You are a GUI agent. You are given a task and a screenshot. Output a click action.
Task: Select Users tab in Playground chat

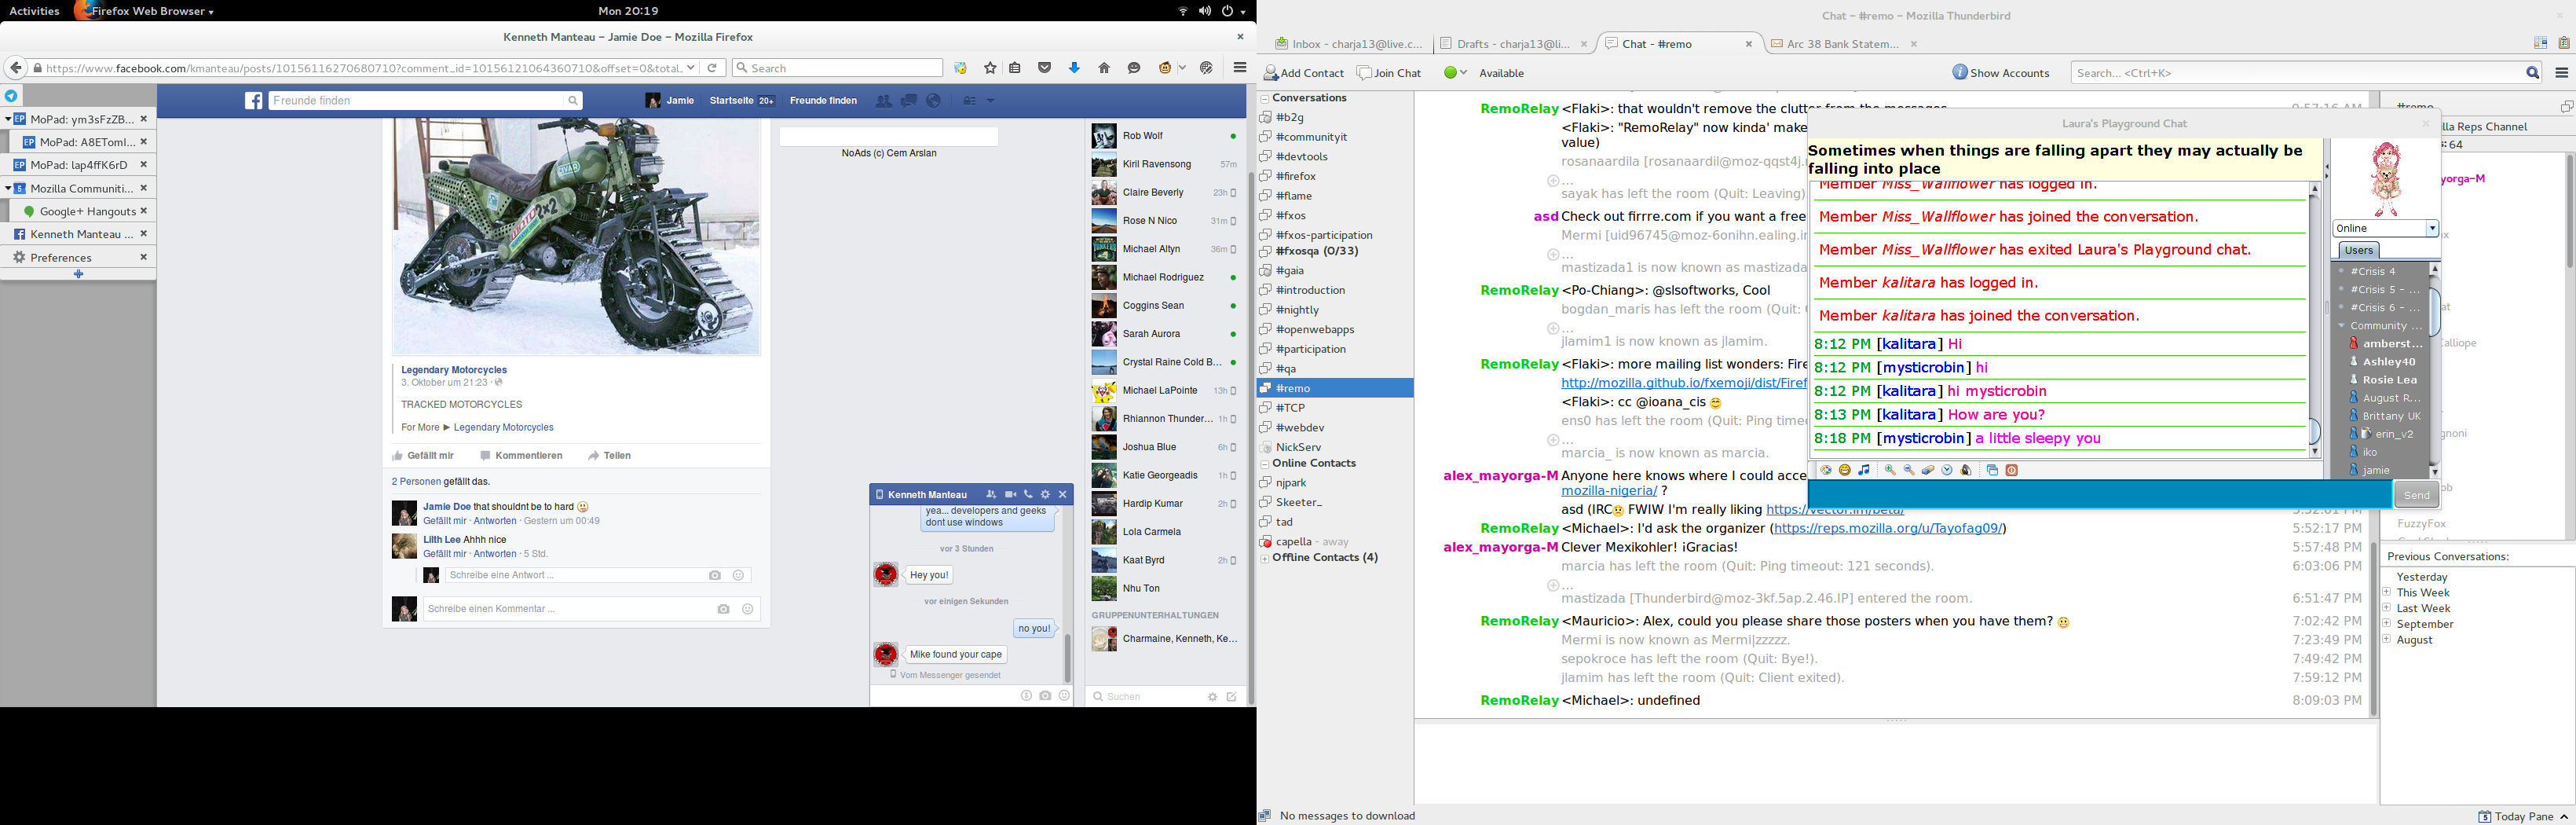coord(2358,250)
